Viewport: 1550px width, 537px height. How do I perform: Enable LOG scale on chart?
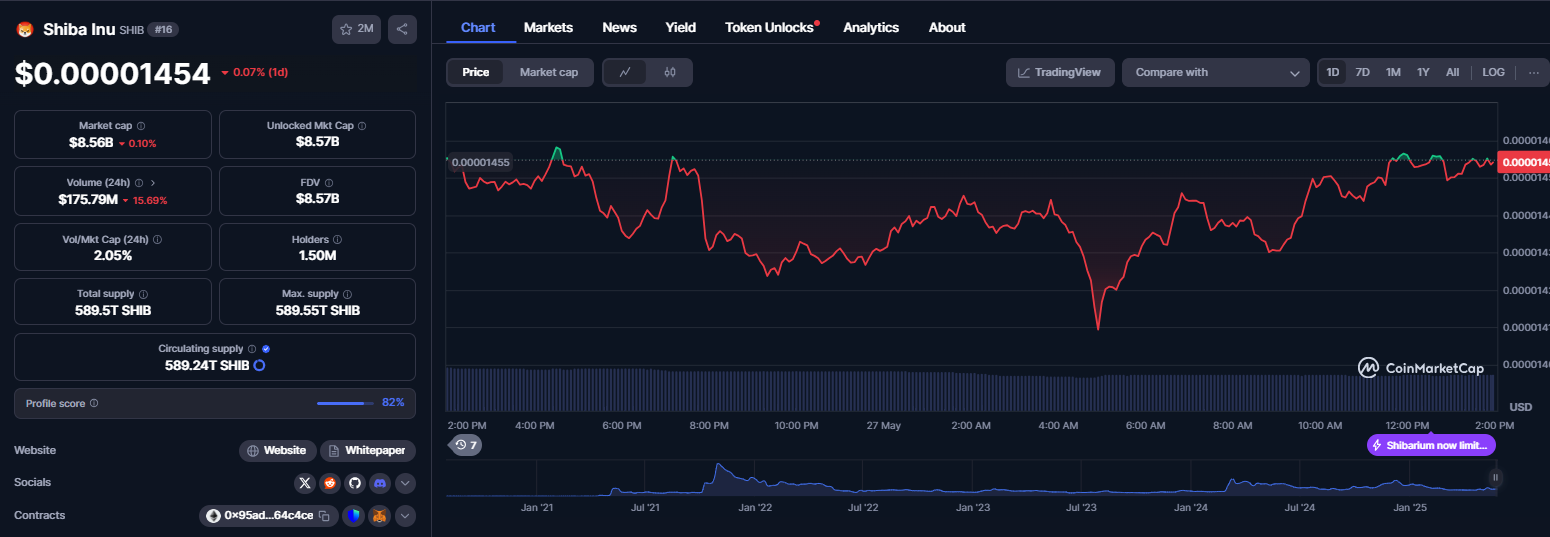[x=1493, y=72]
